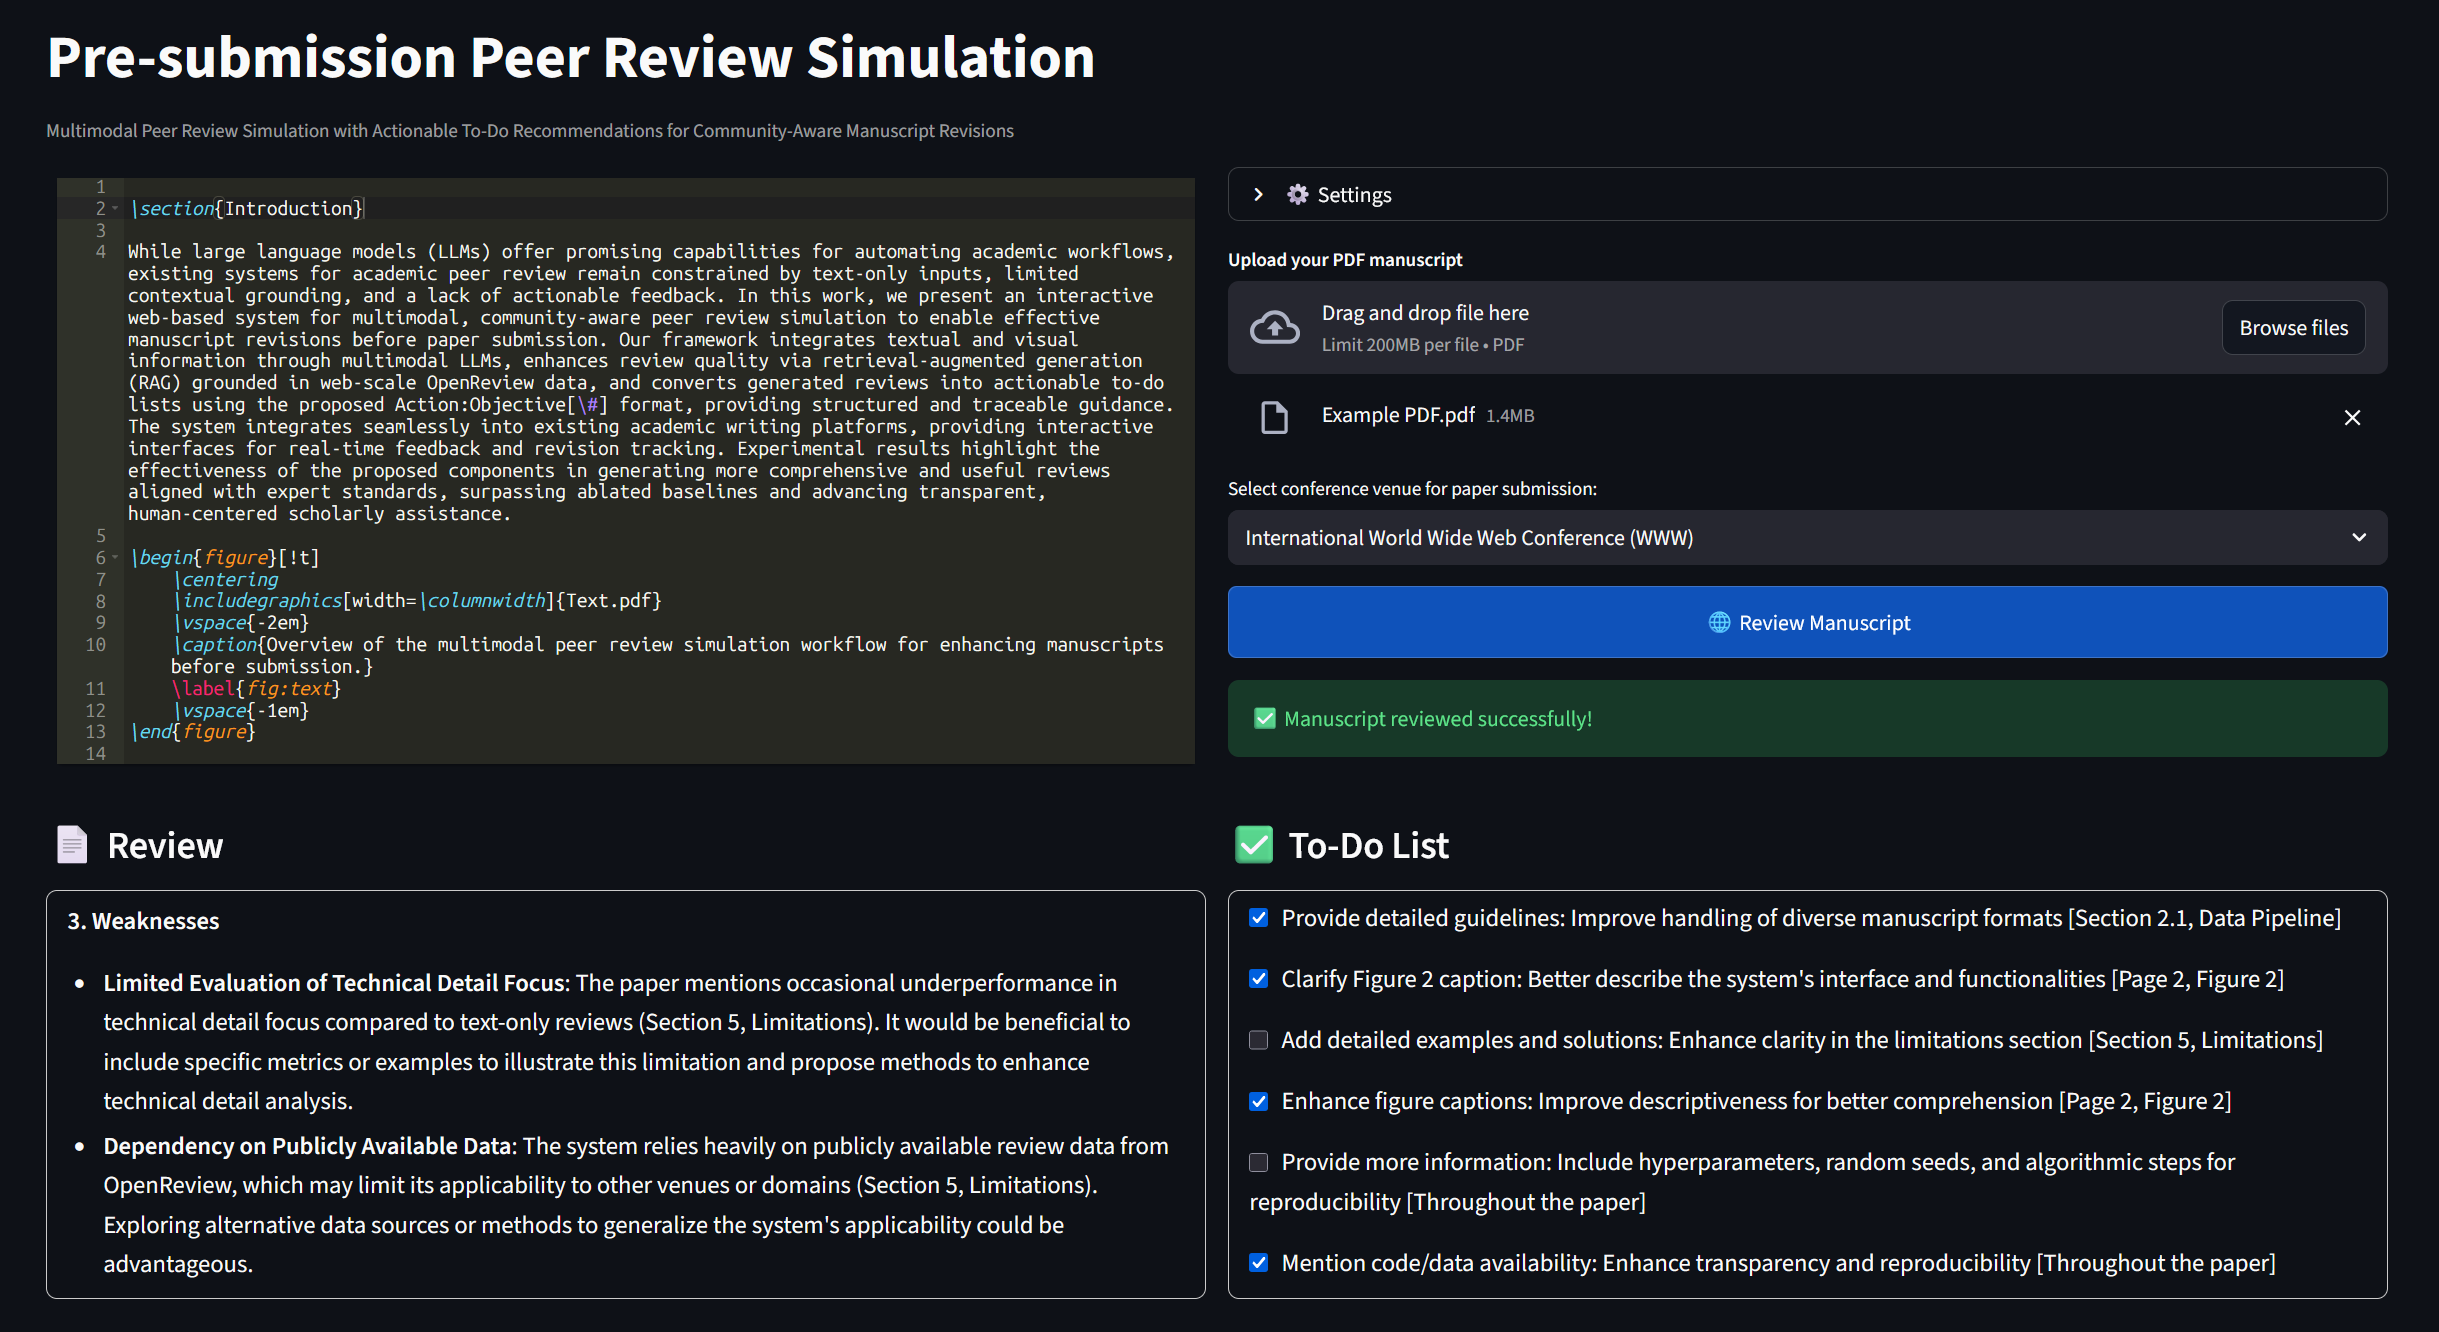The height and width of the screenshot is (1332, 2439).
Task: Uncheck Mention code/data availability item
Action: [x=1259, y=1263]
